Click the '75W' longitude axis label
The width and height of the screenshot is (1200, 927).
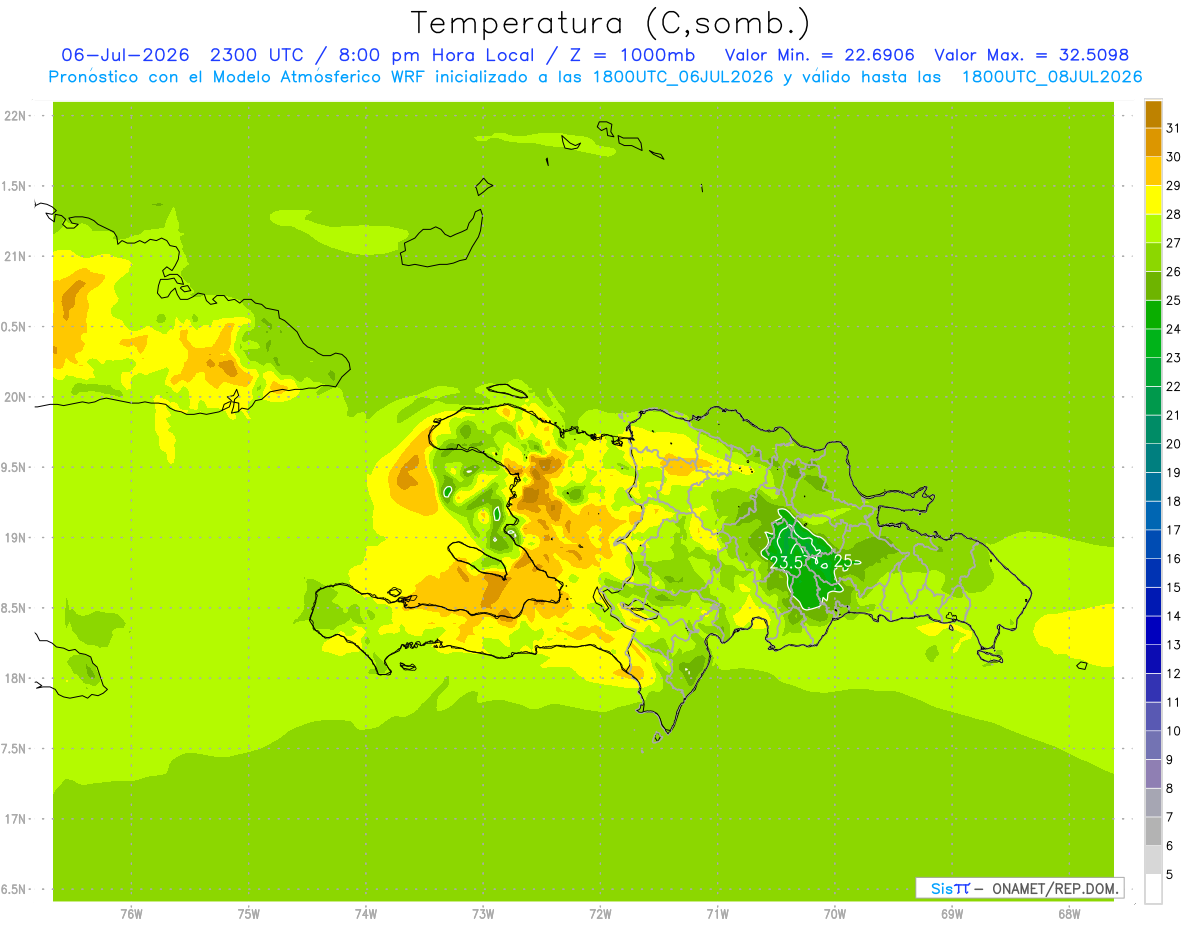tap(249, 914)
